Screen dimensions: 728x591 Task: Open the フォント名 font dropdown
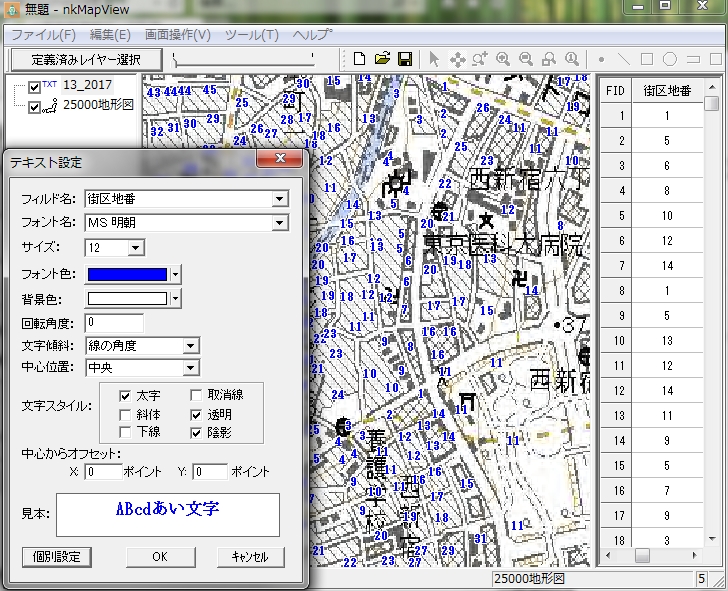(x=279, y=223)
